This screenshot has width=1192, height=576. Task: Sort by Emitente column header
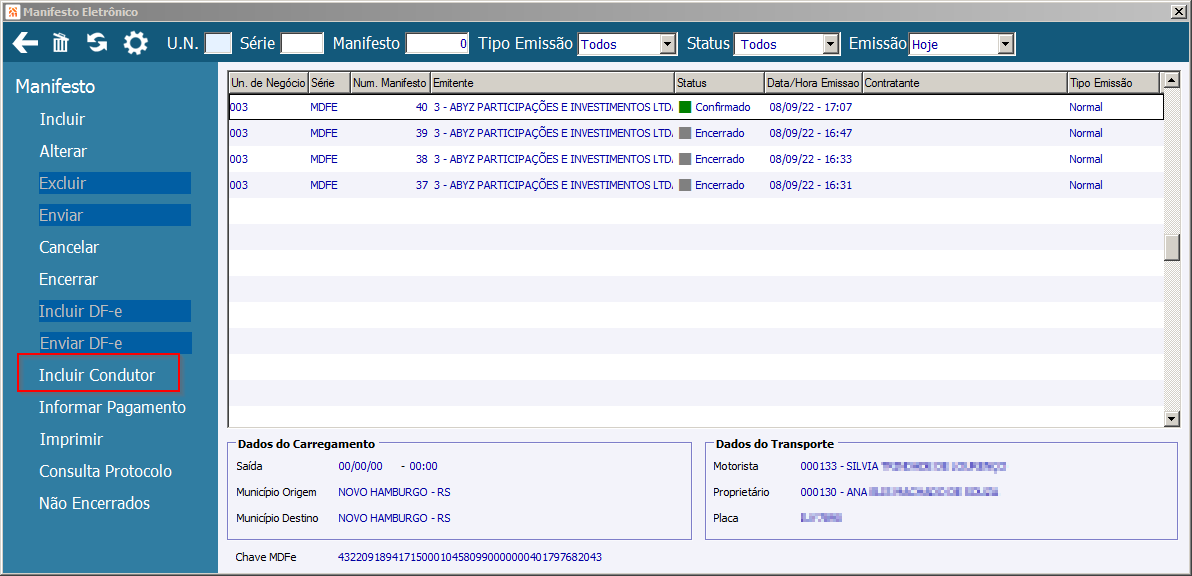click(553, 82)
